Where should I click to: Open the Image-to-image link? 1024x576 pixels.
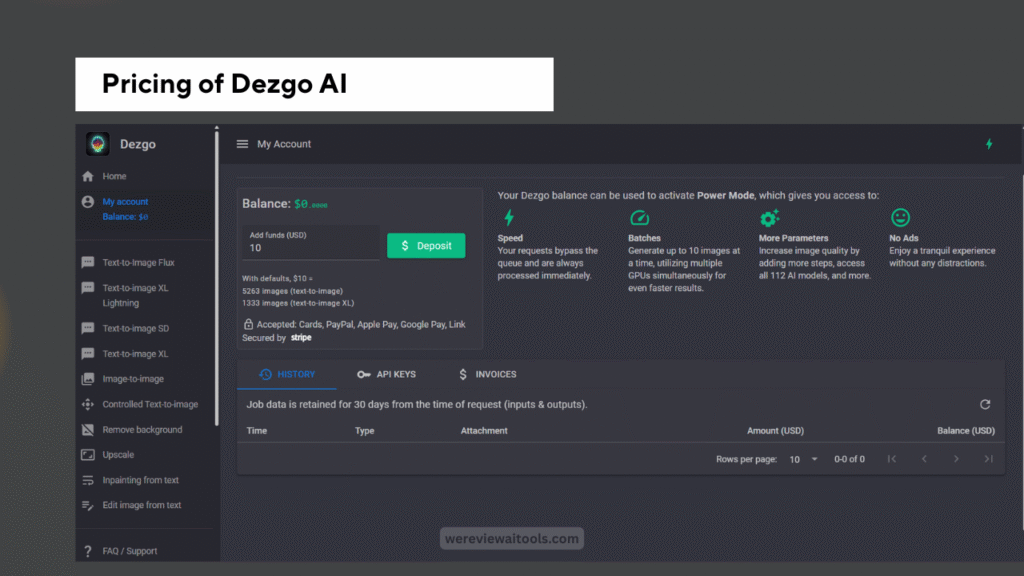click(x=133, y=379)
